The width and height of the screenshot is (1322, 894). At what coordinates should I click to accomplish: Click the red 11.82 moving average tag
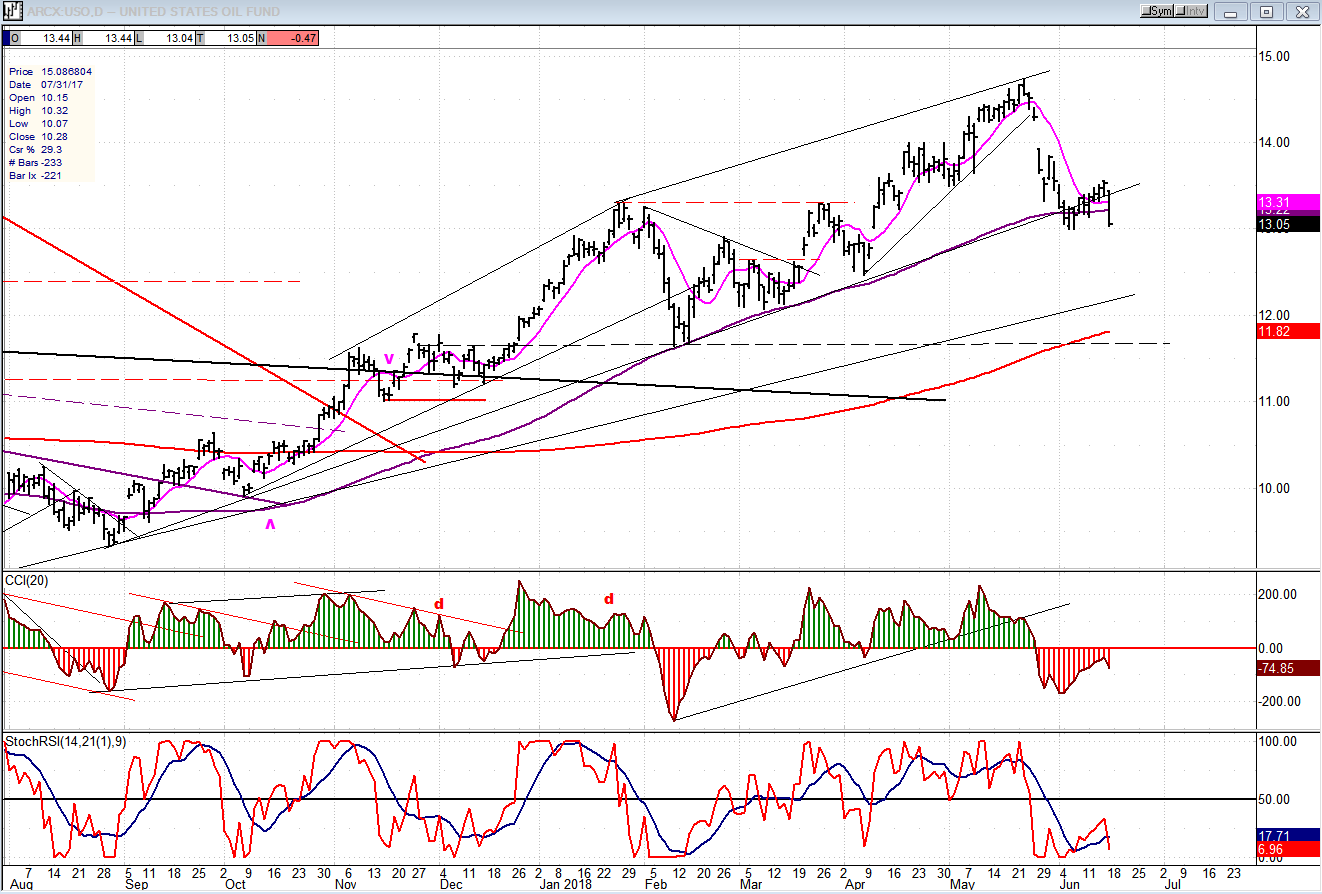(1288, 331)
